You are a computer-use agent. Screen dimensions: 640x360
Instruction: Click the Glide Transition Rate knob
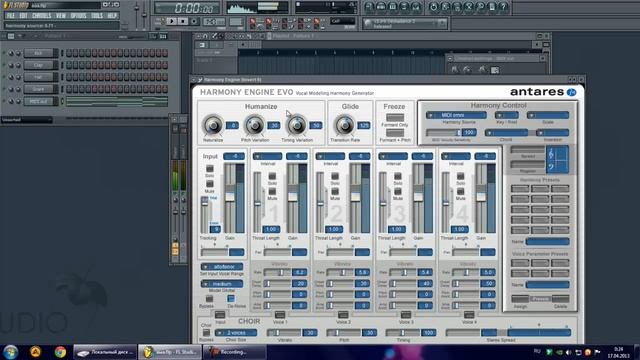point(344,125)
